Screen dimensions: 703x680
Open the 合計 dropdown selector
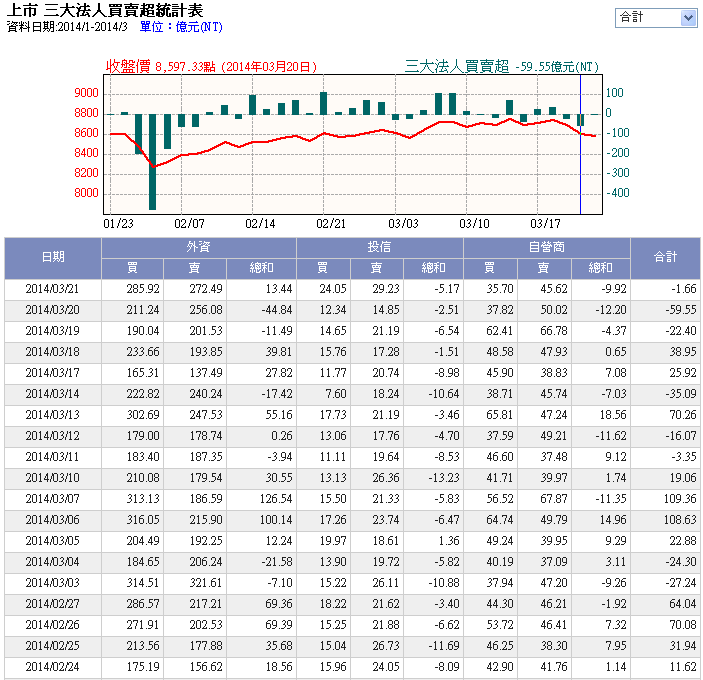click(x=656, y=18)
